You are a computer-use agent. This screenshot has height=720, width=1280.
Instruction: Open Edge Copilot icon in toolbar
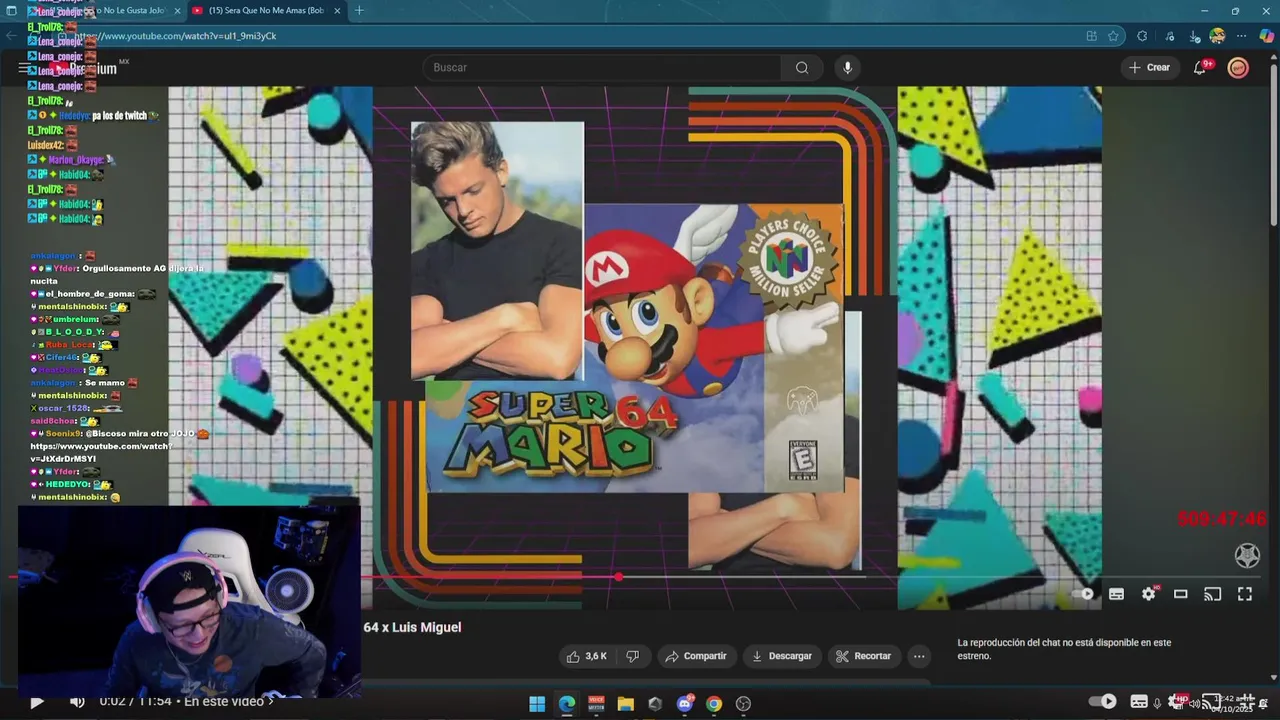point(1266,36)
